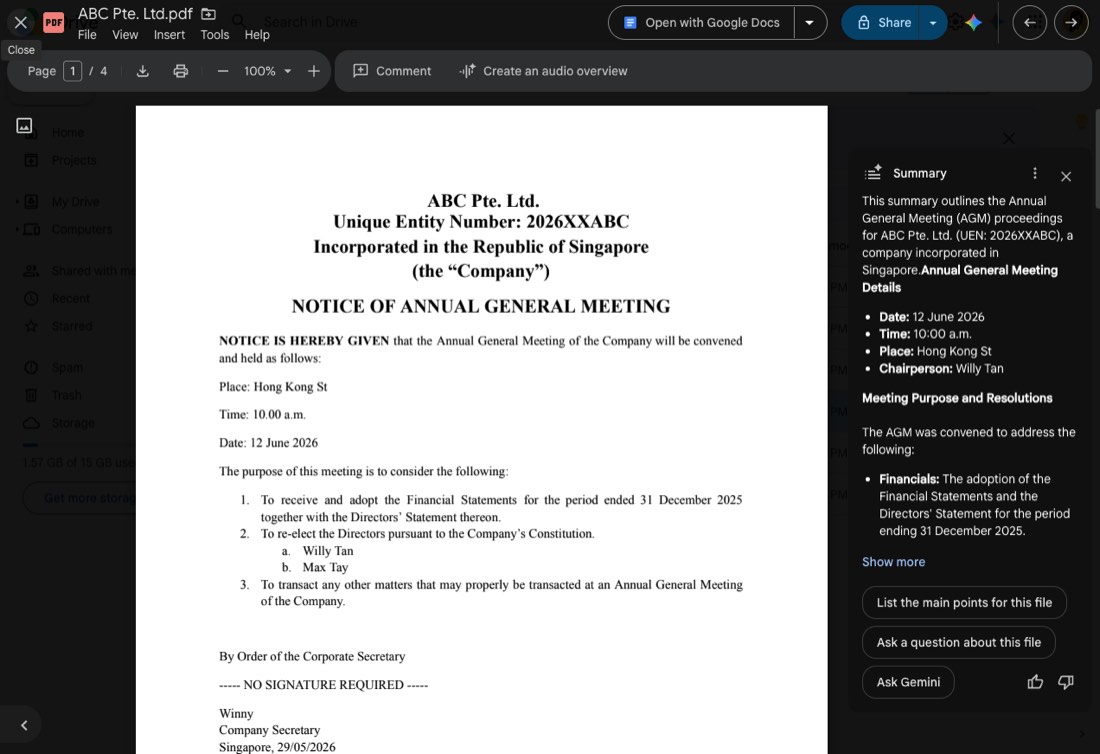This screenshot has height=754, width=1100.
Task: Click the Ask Gemini button
Action: click(908, 682)
